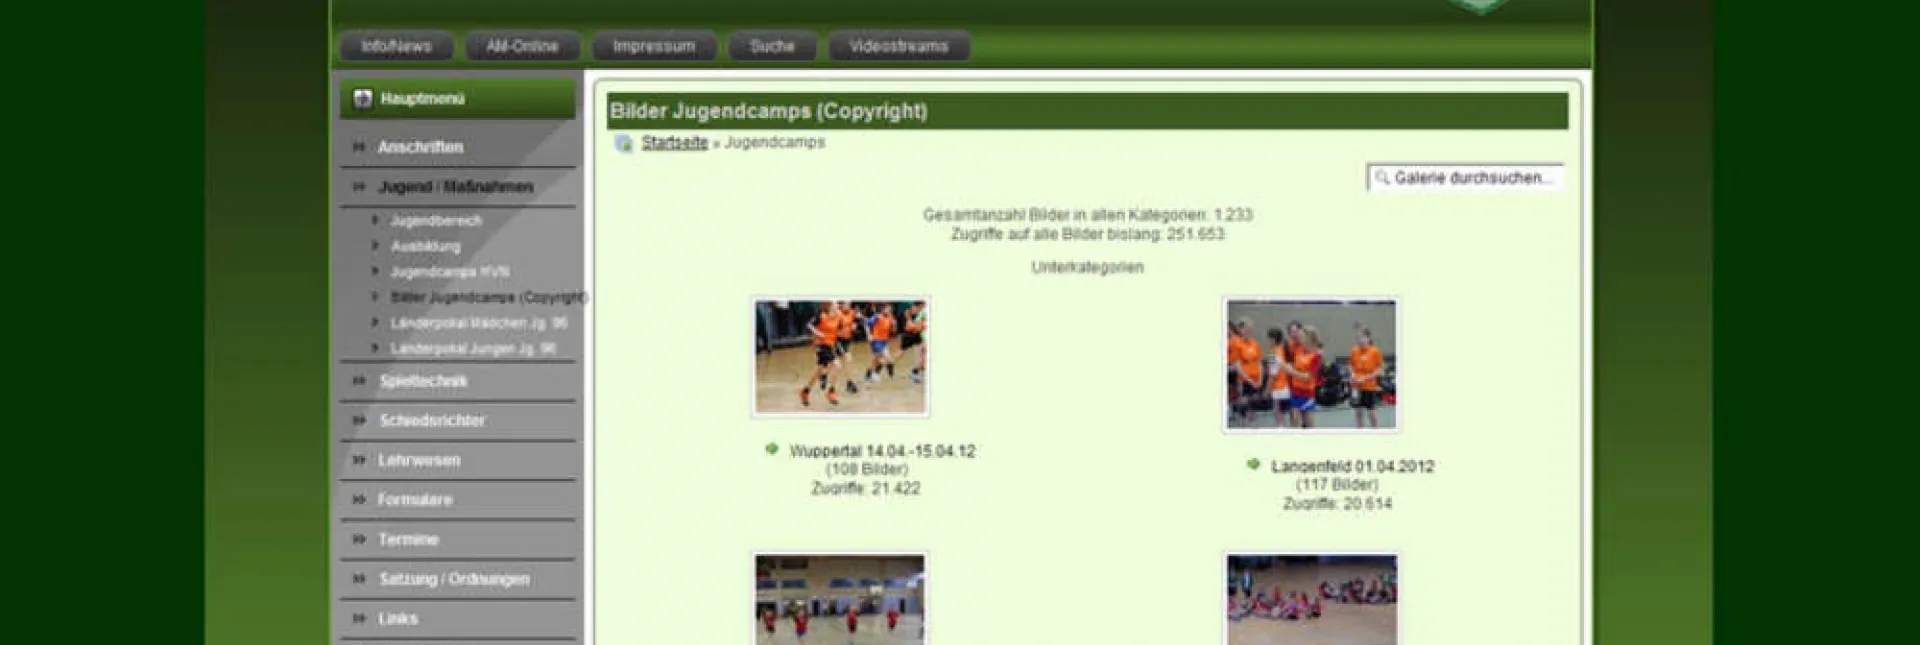This screenshot has width=1920, height=645.
Task: Follow the Startseite breadcrumb link
Action: coord(674,143)
